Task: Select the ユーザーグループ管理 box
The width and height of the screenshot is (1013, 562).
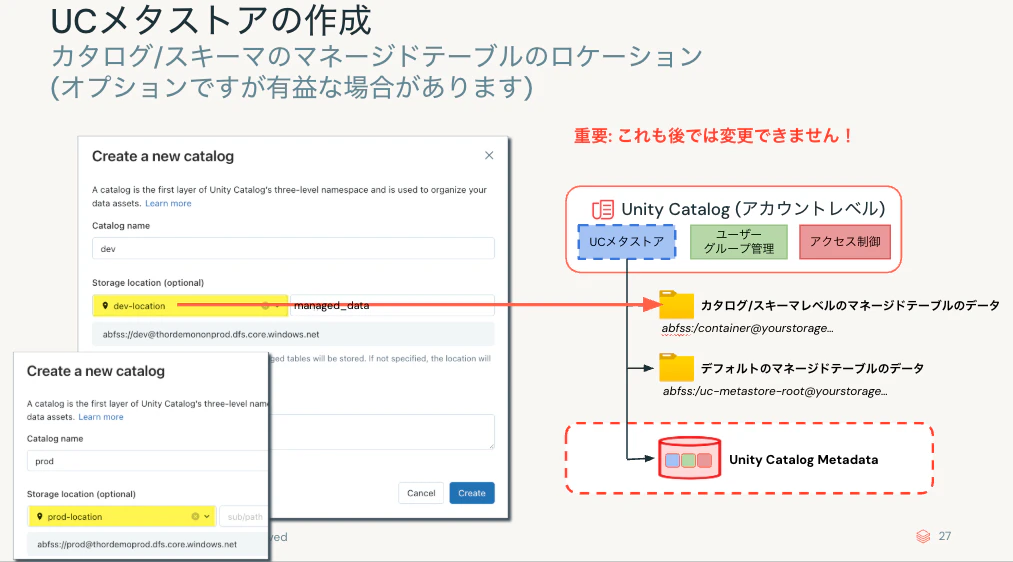Action: click(x=738, y=242)
